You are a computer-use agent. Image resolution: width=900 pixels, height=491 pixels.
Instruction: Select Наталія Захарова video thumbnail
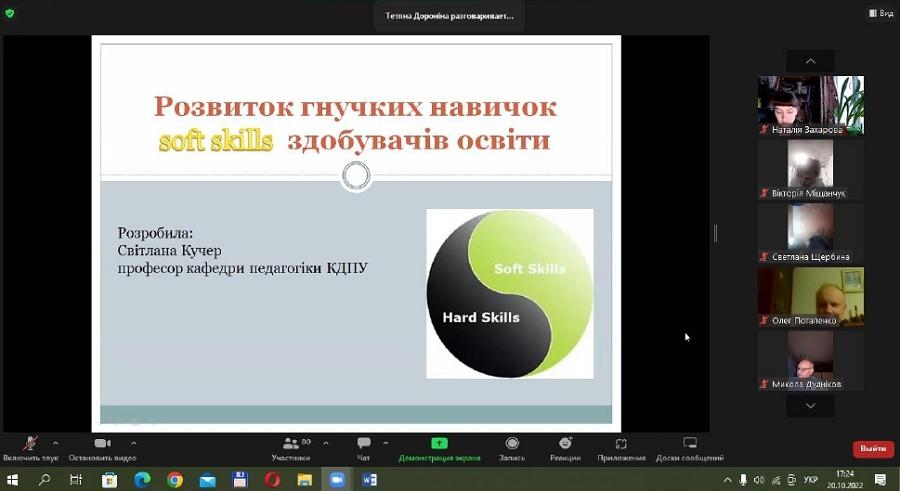pyautogui.click(x=810, y=105)
